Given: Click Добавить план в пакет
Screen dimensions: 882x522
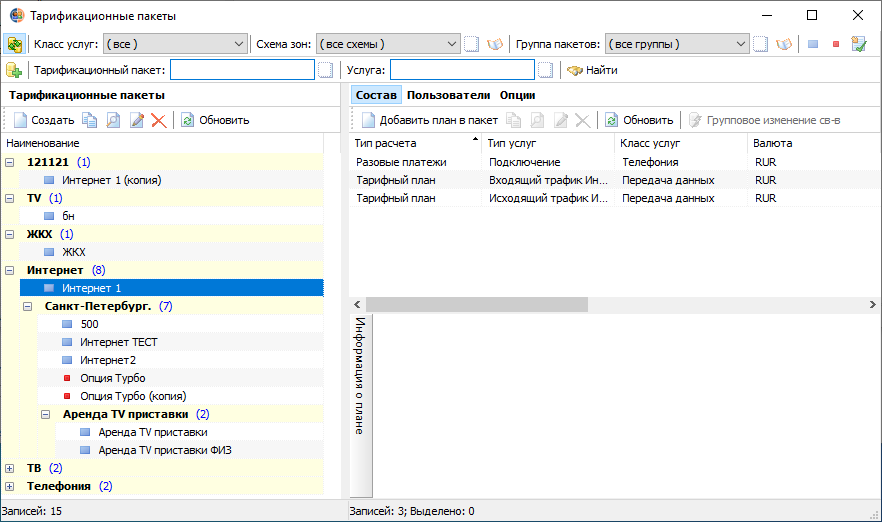Looking at the screenshot, I should tap(430, 120).
